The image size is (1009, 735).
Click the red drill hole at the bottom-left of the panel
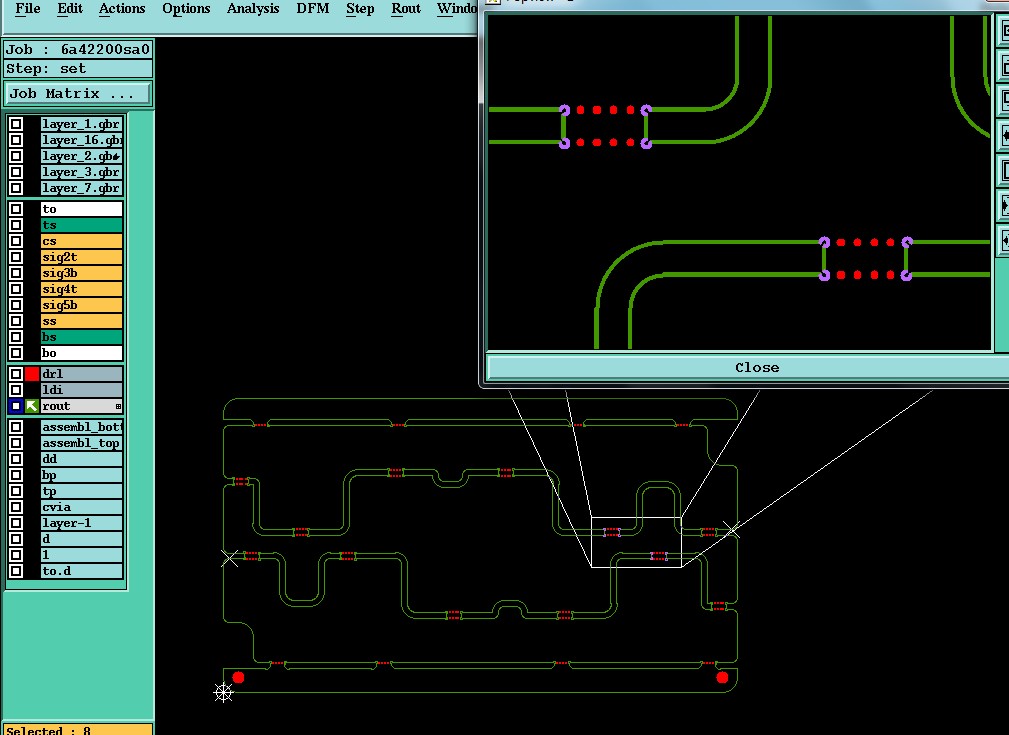(238, 677)
